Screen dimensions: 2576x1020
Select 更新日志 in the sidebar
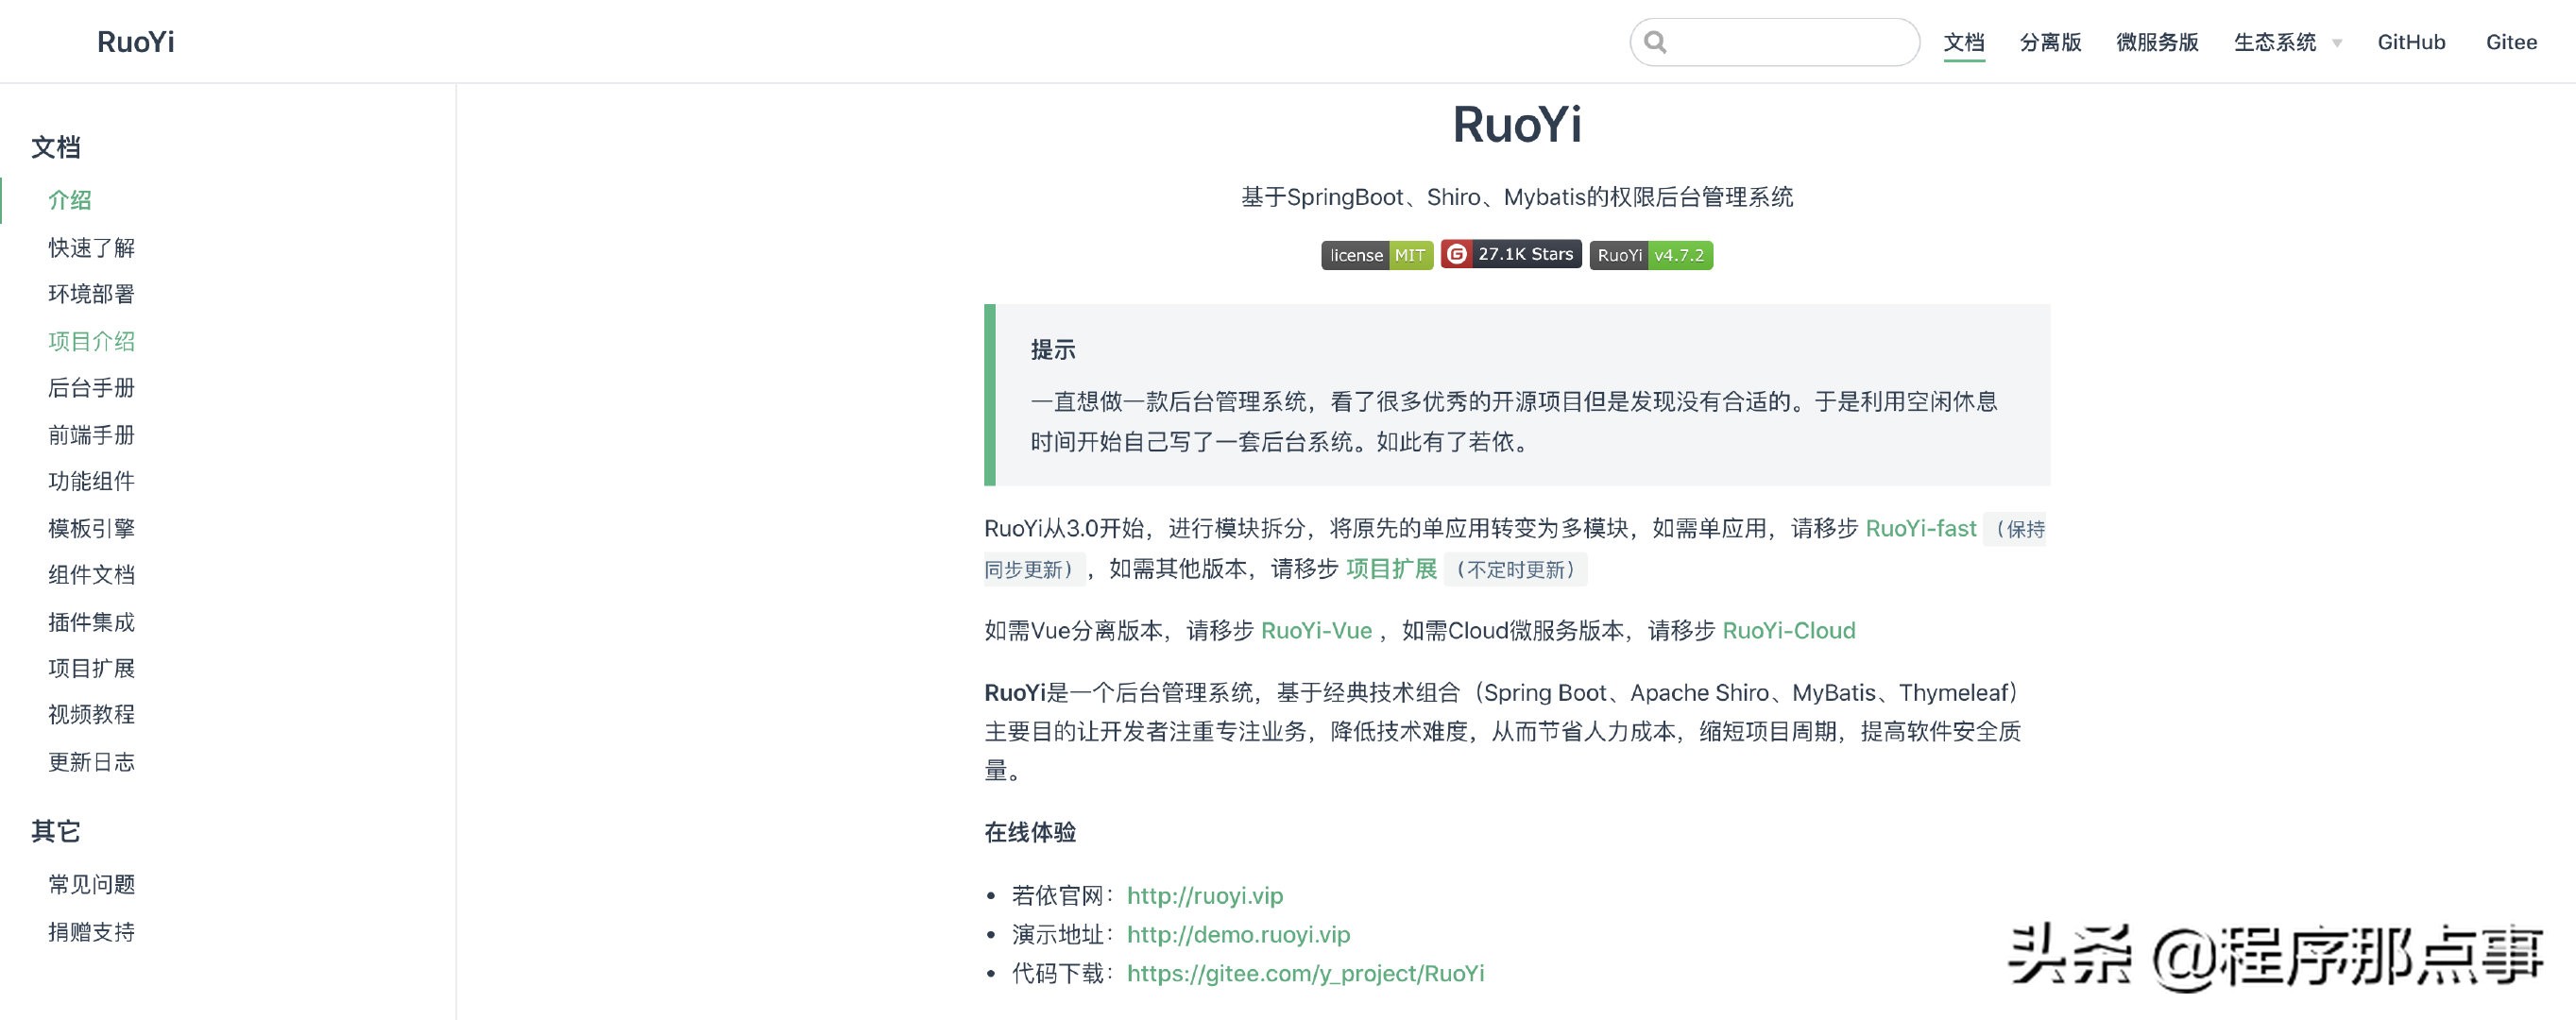[x=91, y=761]
